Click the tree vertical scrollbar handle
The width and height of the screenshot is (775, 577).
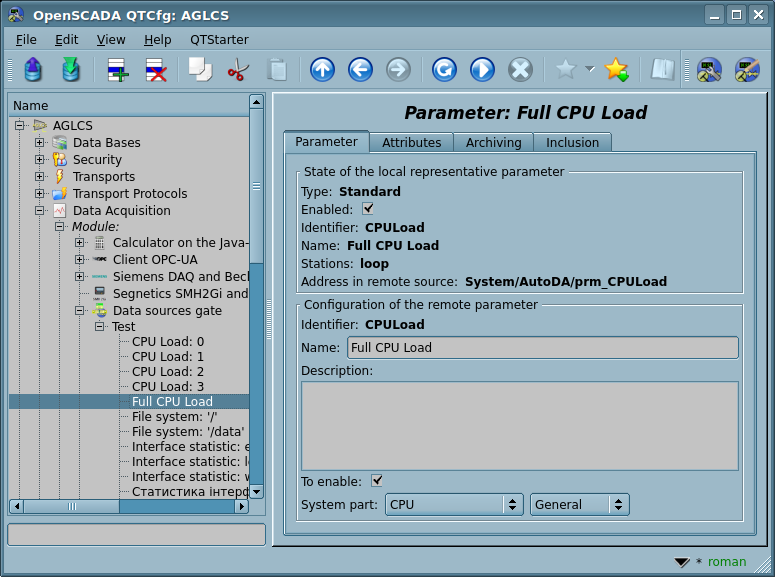(256, 186)
